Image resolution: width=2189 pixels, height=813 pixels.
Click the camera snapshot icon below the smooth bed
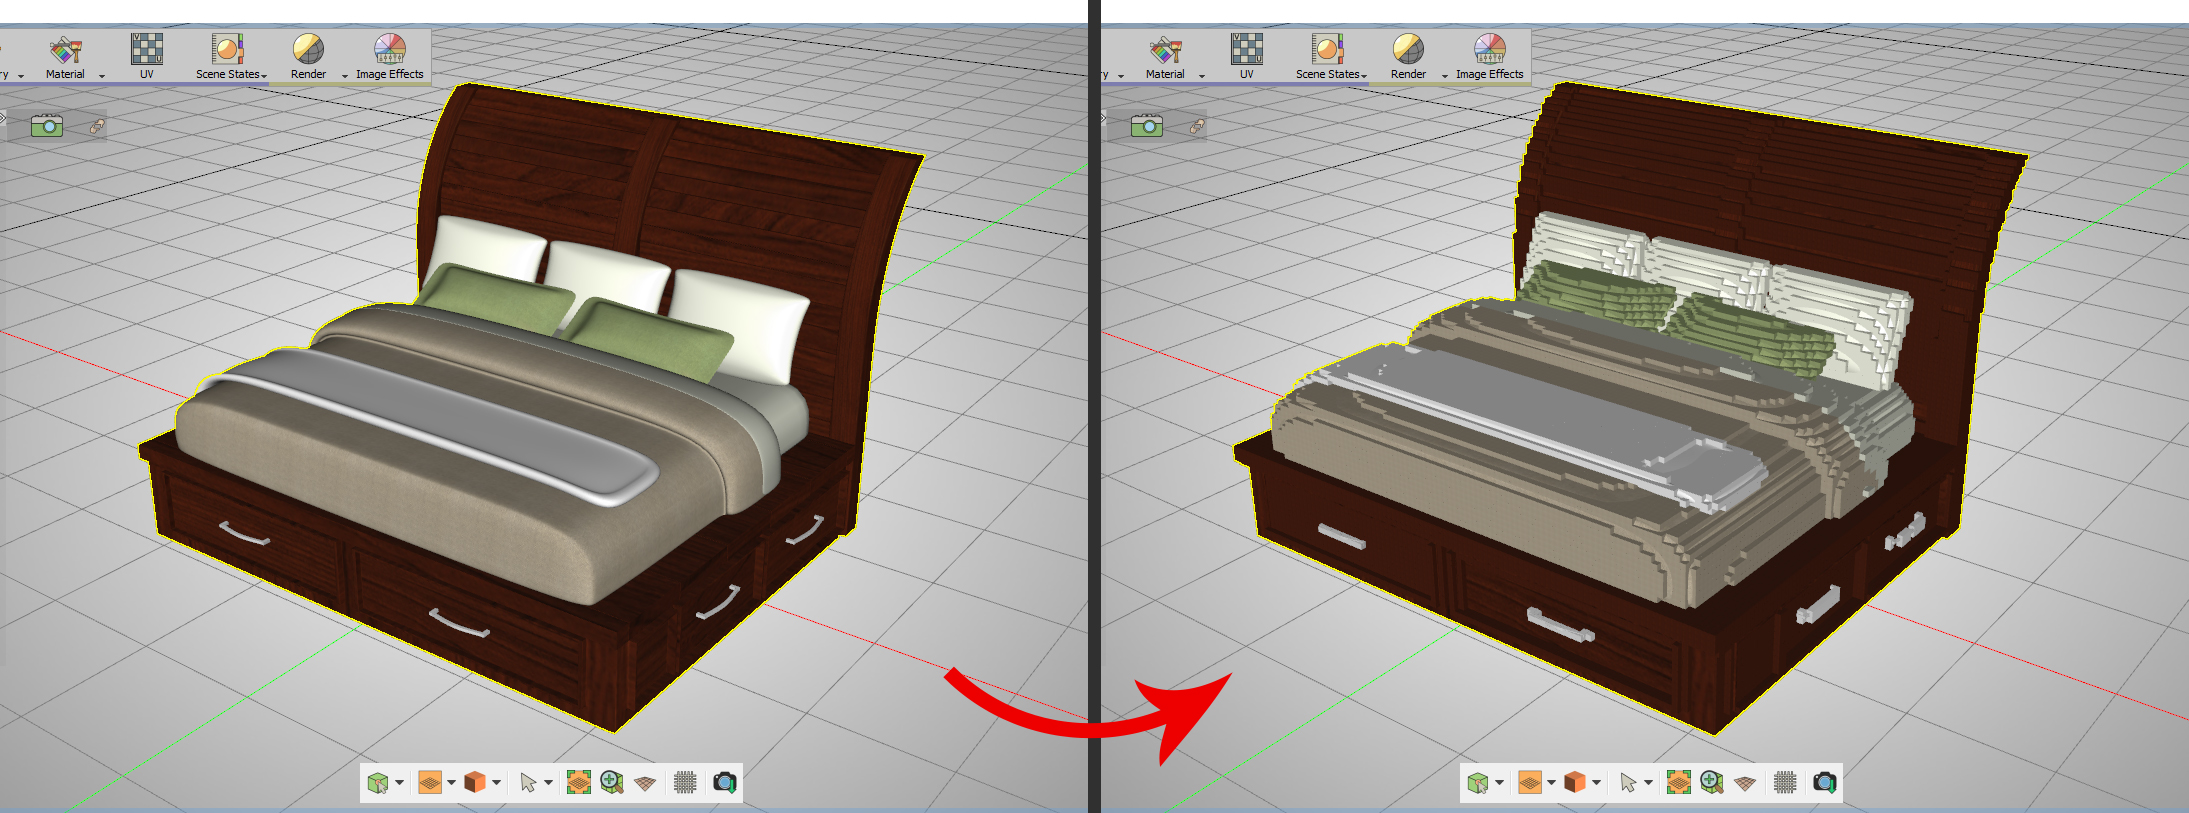[725, 782]
